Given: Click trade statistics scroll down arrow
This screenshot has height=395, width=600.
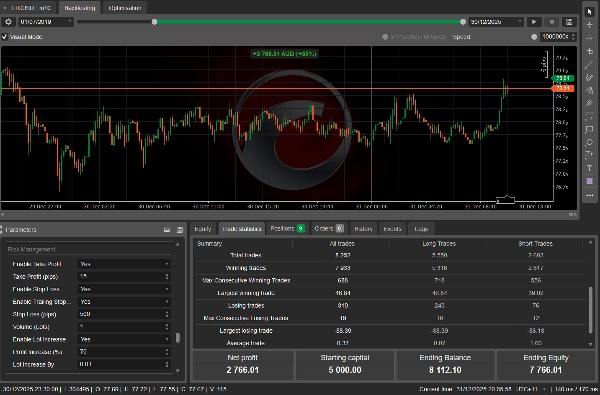Looking at the screenshot, I should pyautogui.click(x=590, y=344).
